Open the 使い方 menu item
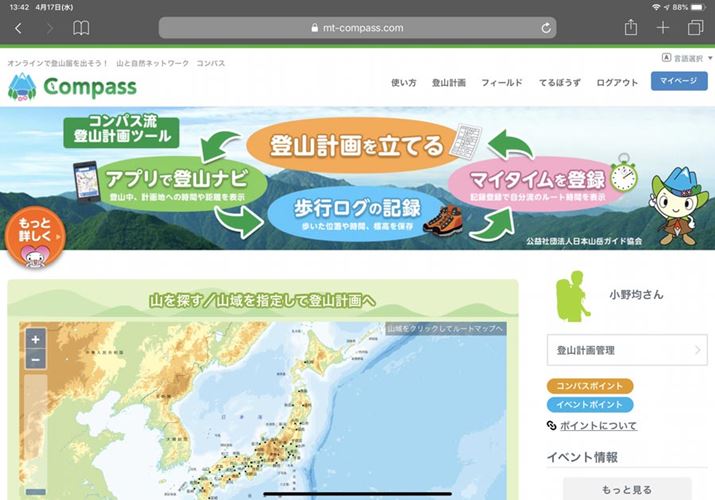 coord(404,82)
